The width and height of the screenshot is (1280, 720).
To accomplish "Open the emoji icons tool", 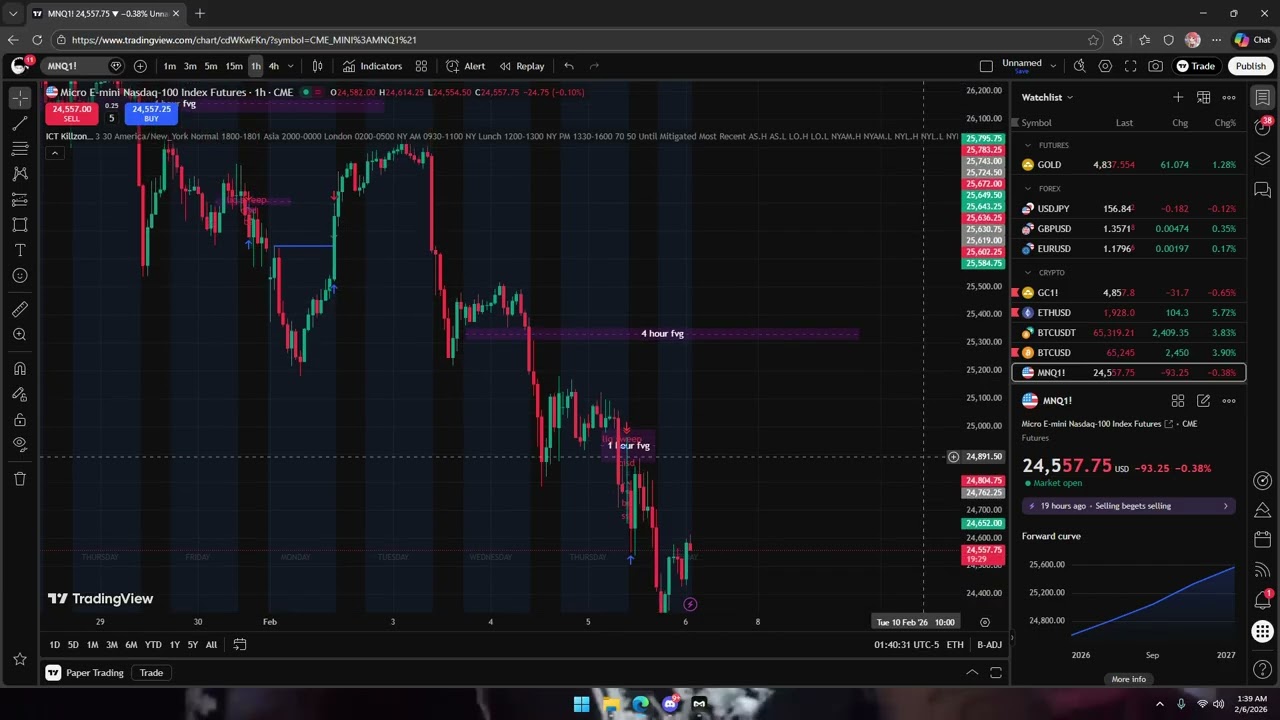I will (20, 275).
